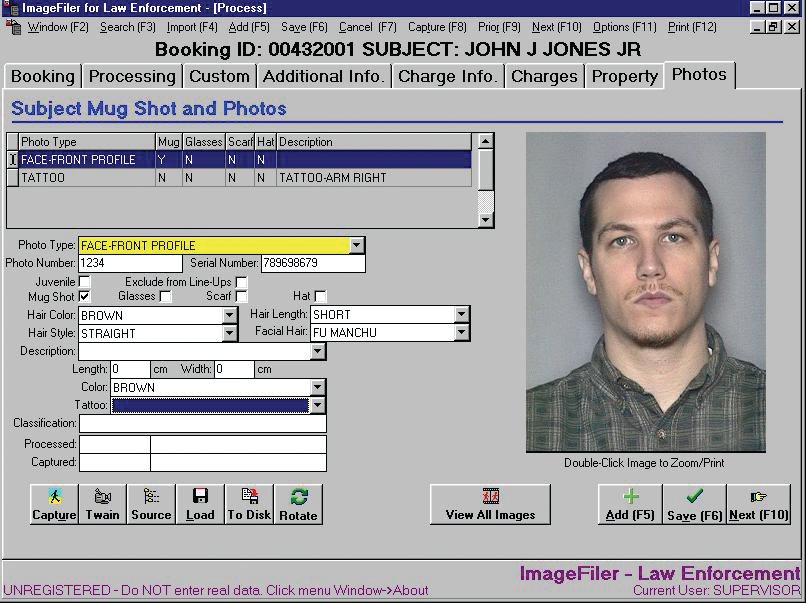
Task: Click the Load floppy disk icon
Action: pyautogui.click(x=200, y=504)
